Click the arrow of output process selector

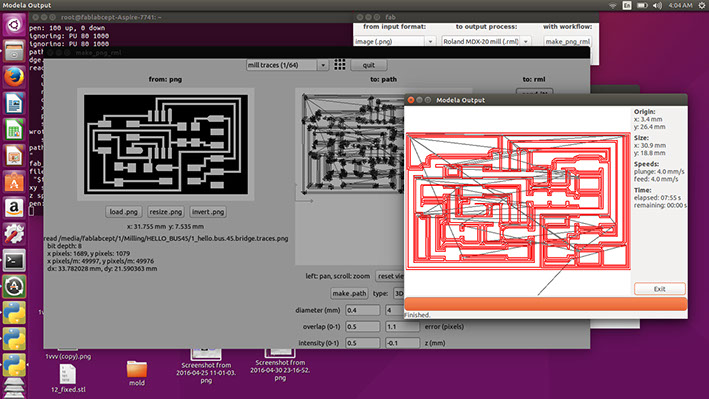coord(526,41)
